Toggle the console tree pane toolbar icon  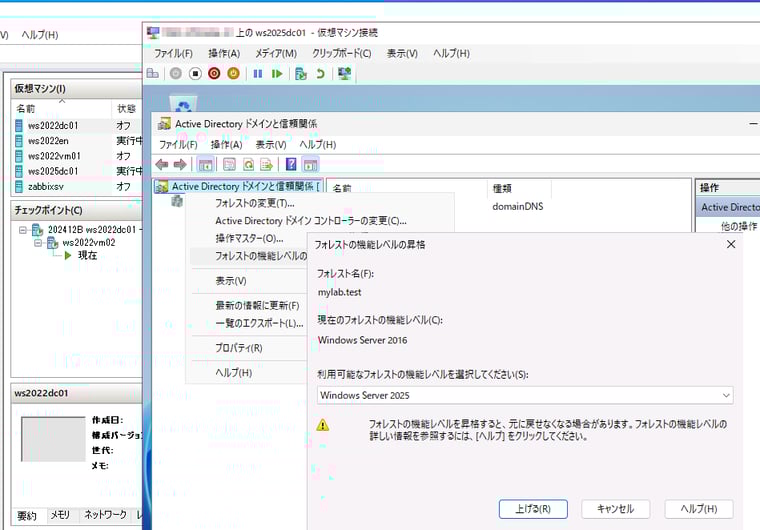[206, 165]
